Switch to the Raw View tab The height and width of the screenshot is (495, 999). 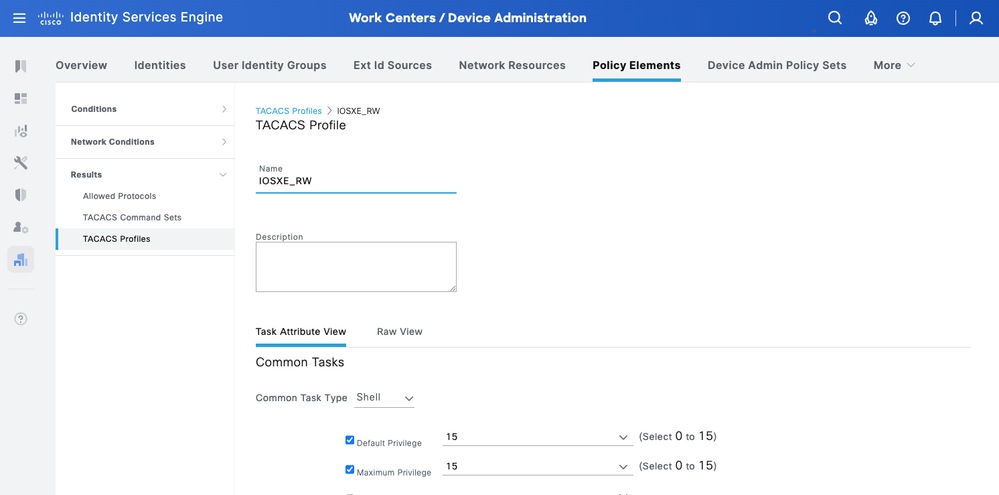point(399,332)
